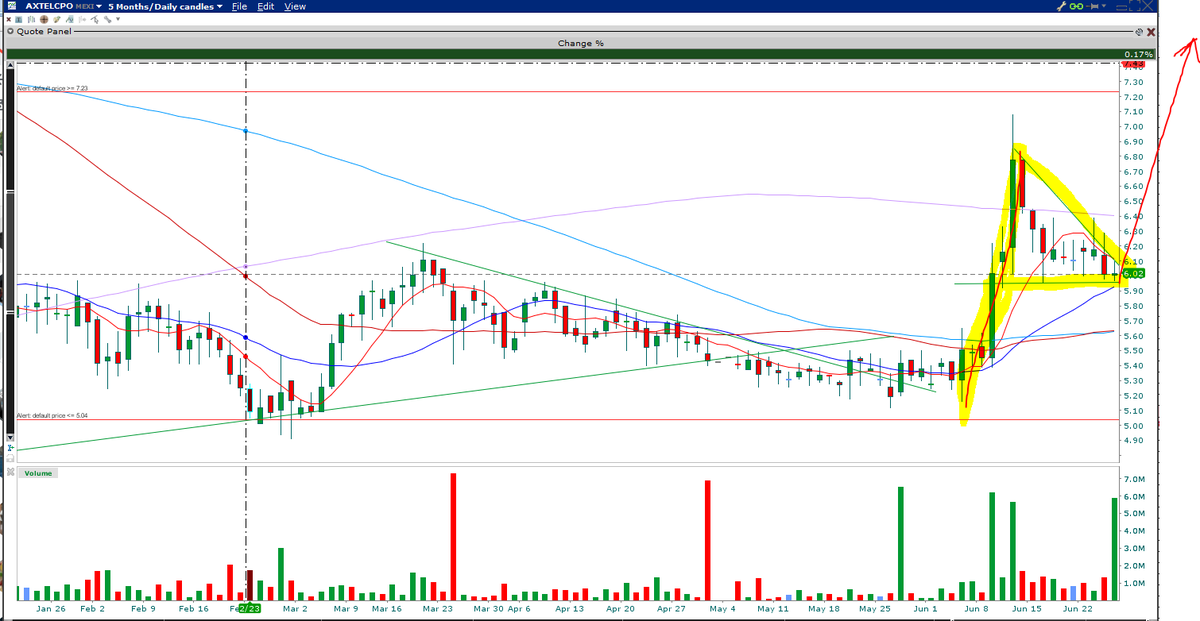Image resolution: width=1200 pixels, height=621 pixels.
Task: Click the Volume panel label
Action: point(37,473)
